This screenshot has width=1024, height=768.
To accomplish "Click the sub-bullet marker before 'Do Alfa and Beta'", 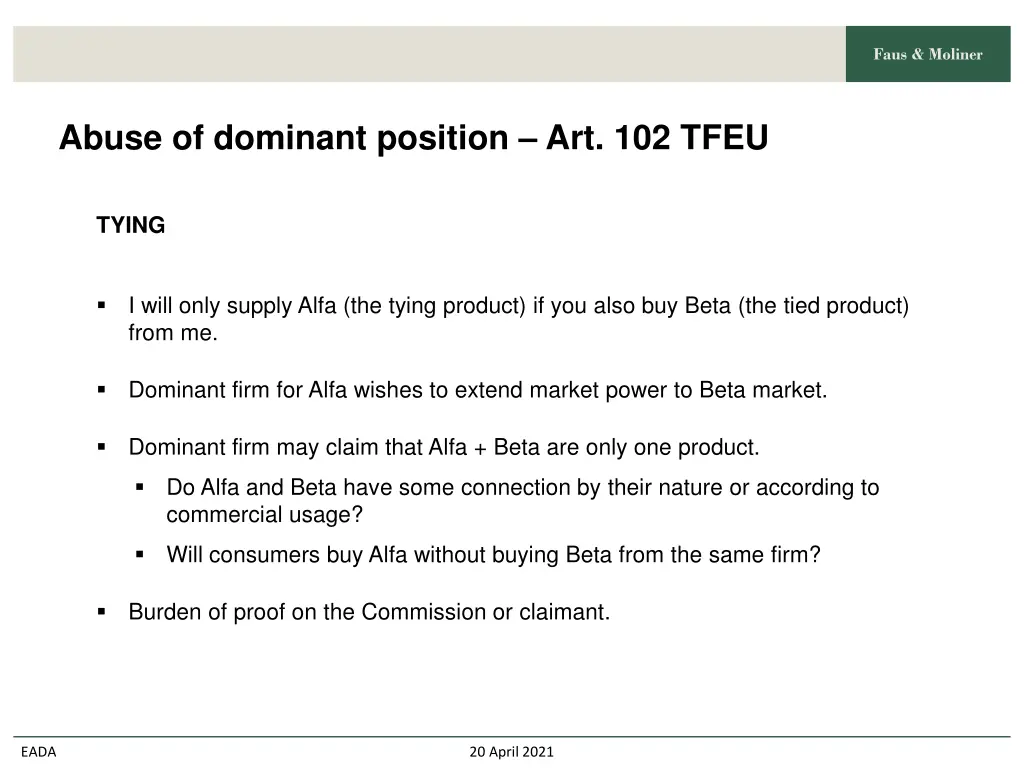I will (x=140, y=487).
